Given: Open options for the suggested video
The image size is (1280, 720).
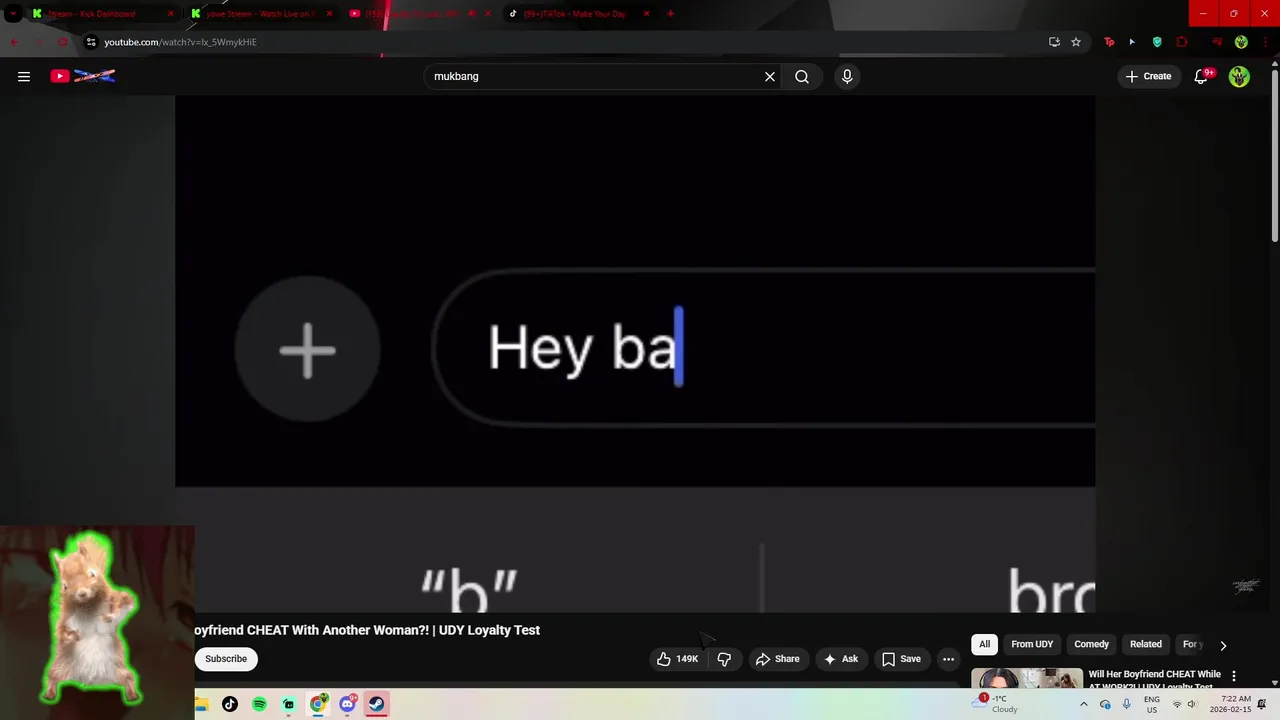Looking at the screenshot, I should point(1234,676).
